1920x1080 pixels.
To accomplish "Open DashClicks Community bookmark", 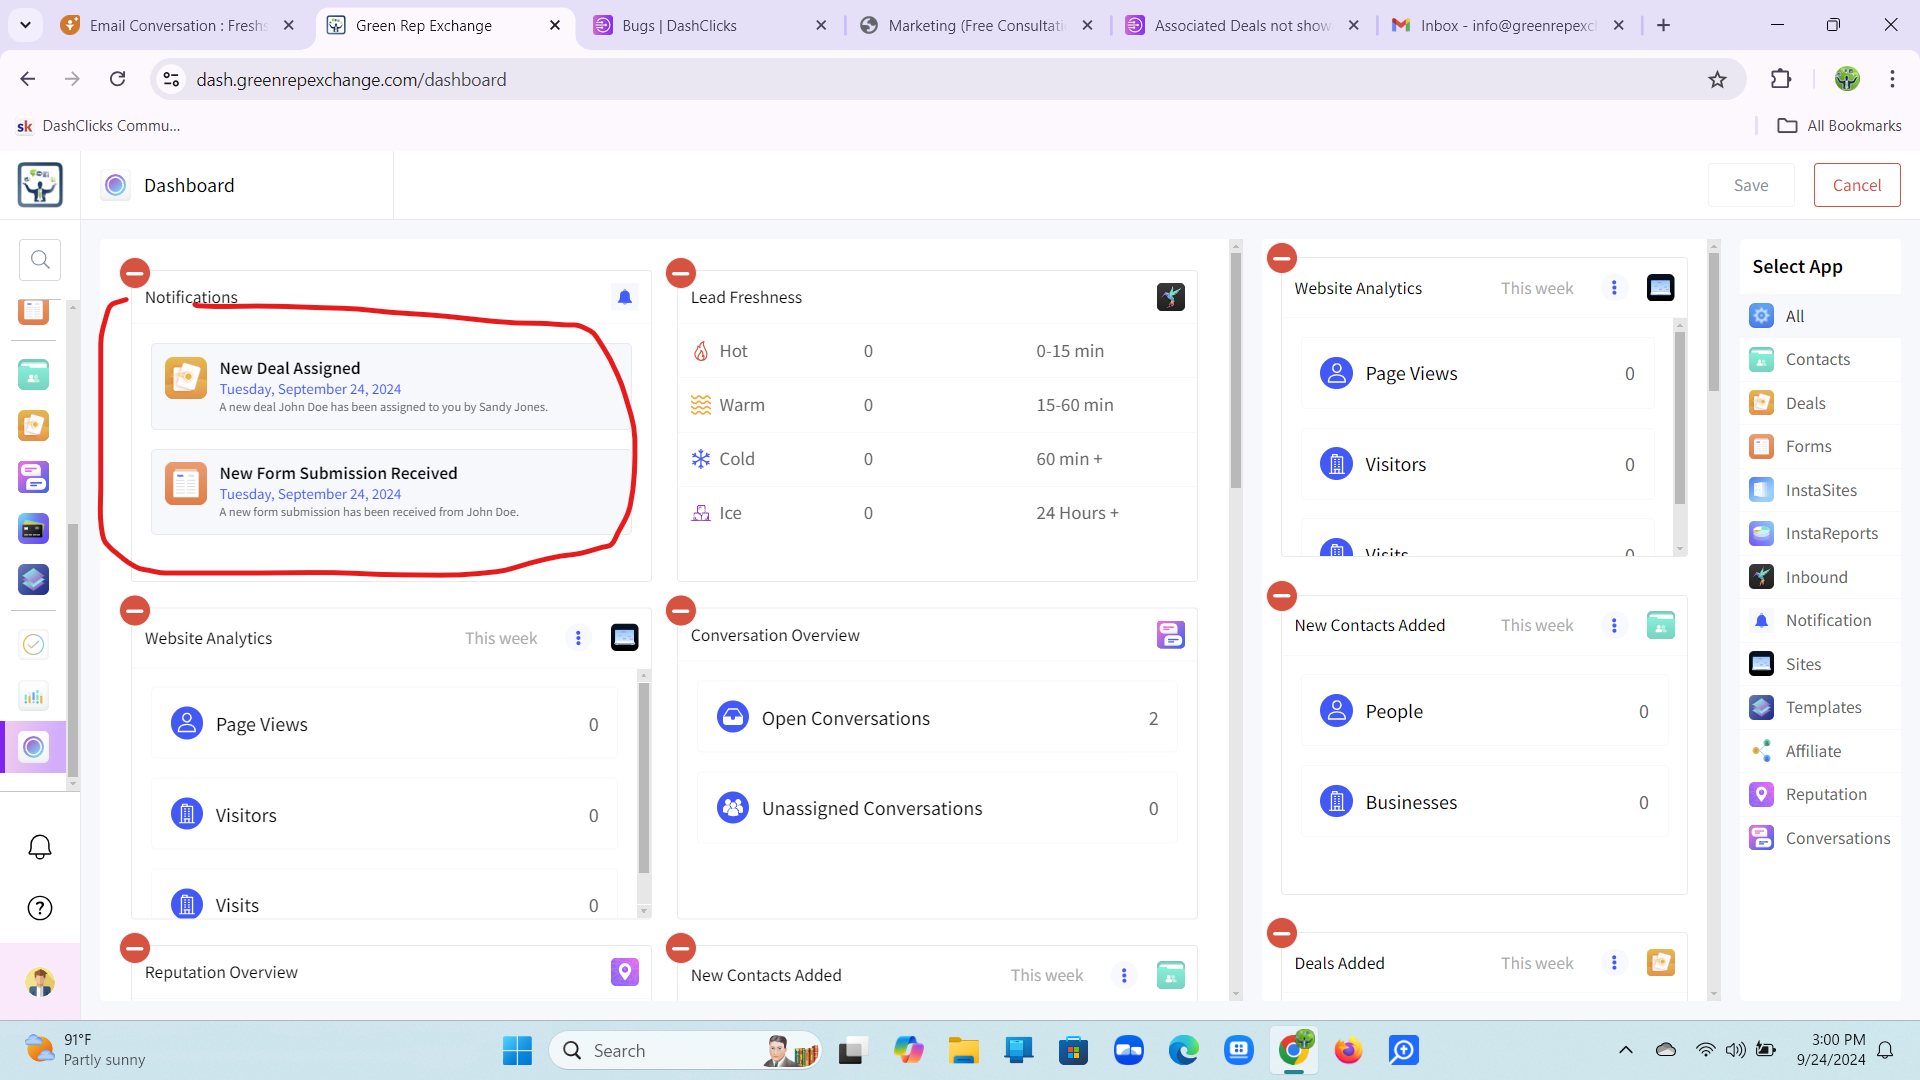I will pyautogui.click(x=98, y=126).
